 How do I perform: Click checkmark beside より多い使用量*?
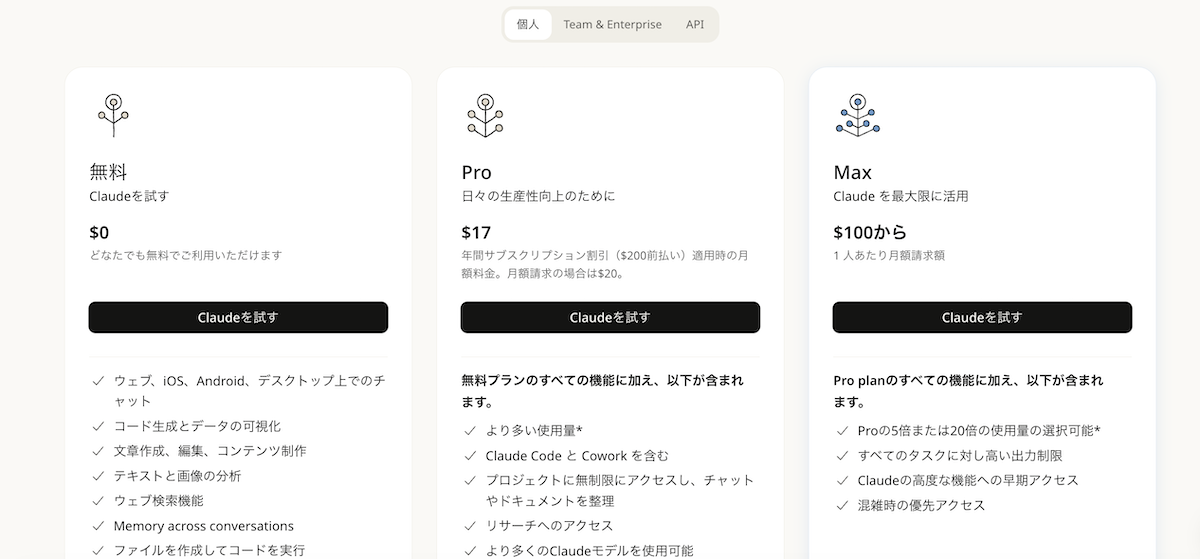pos(470,431)
